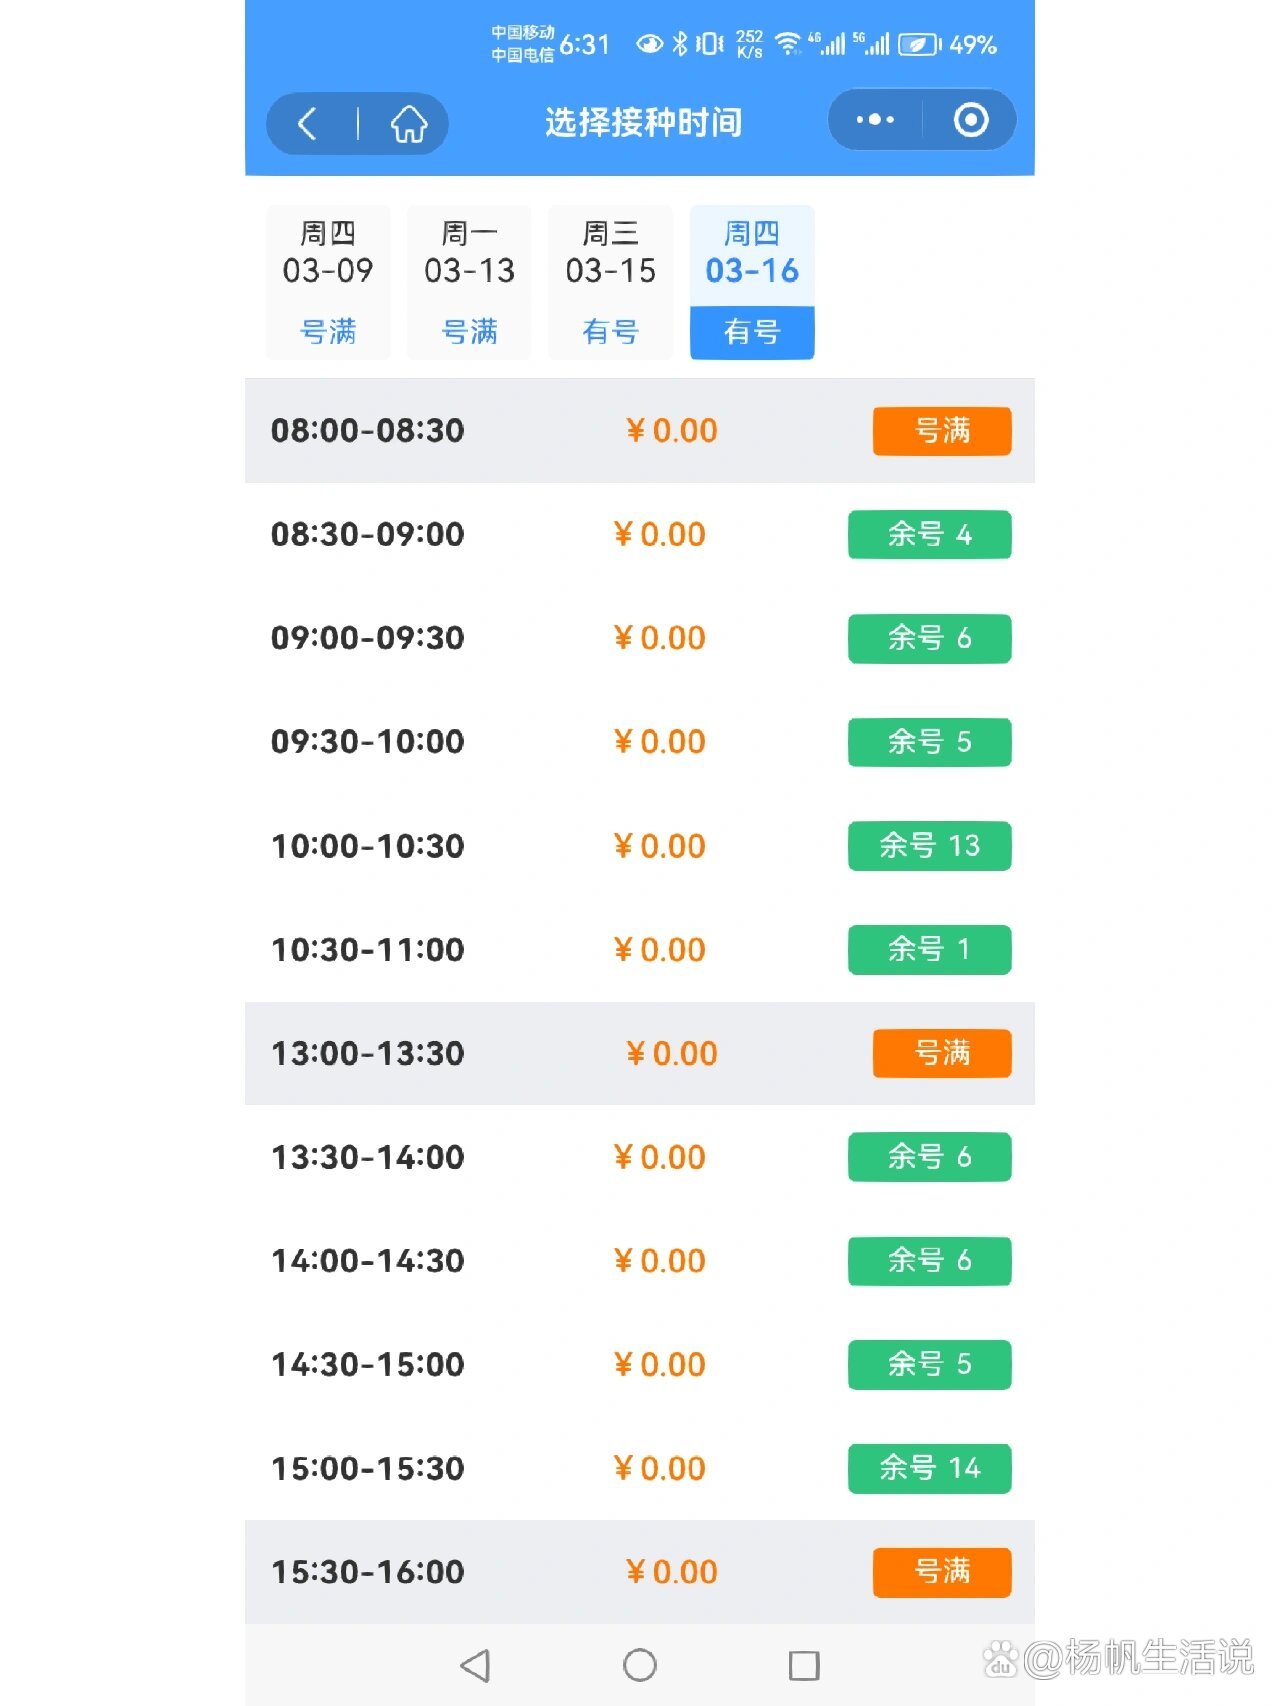Select the 03-13 Monday date tab
The image size is (1280, 1706).
(469, 282)
